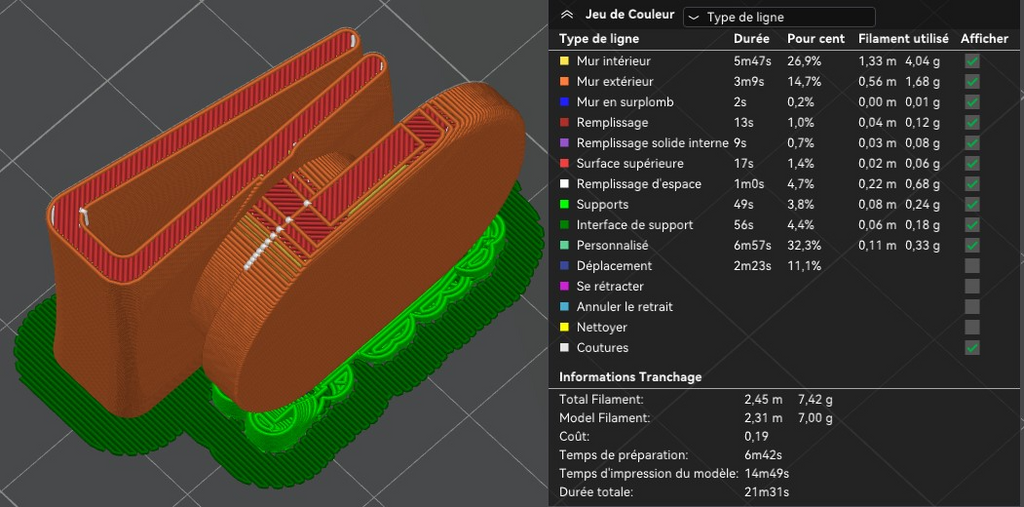Click the Filament utilisé column header

coord(903,39)
